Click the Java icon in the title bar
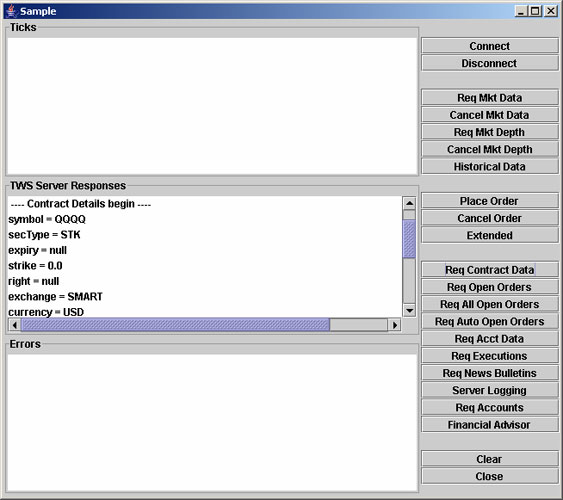The image size is (563, 500). point(11,11)
